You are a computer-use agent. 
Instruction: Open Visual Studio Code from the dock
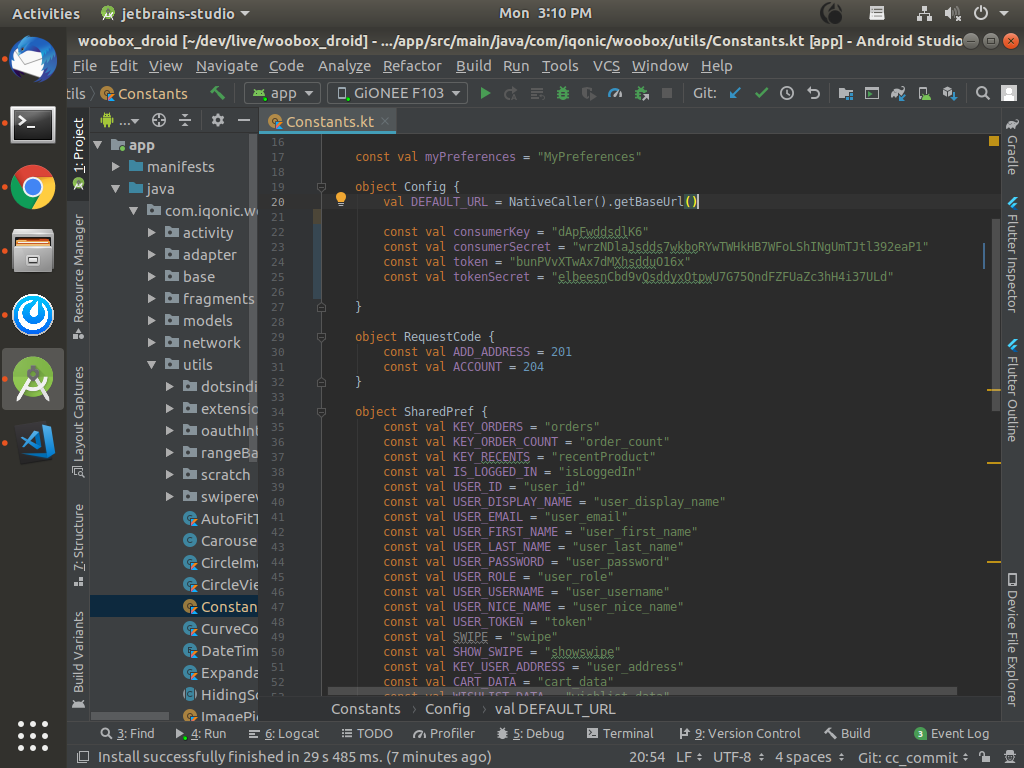(x=33, y=443)
